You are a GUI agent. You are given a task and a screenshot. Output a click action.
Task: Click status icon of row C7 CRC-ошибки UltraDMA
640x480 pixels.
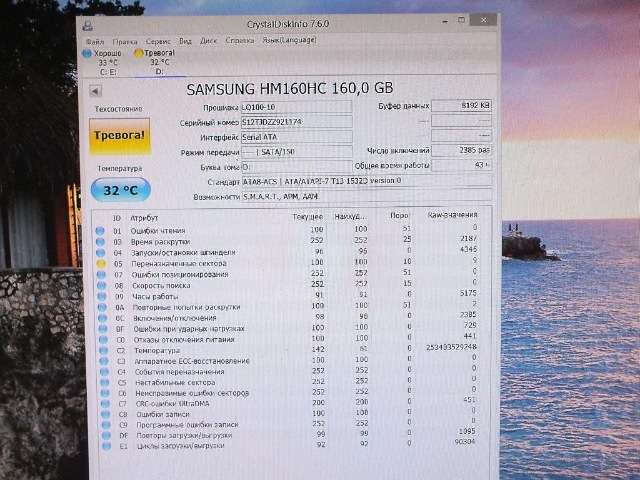pyautogui.click(x=106, y=404)
